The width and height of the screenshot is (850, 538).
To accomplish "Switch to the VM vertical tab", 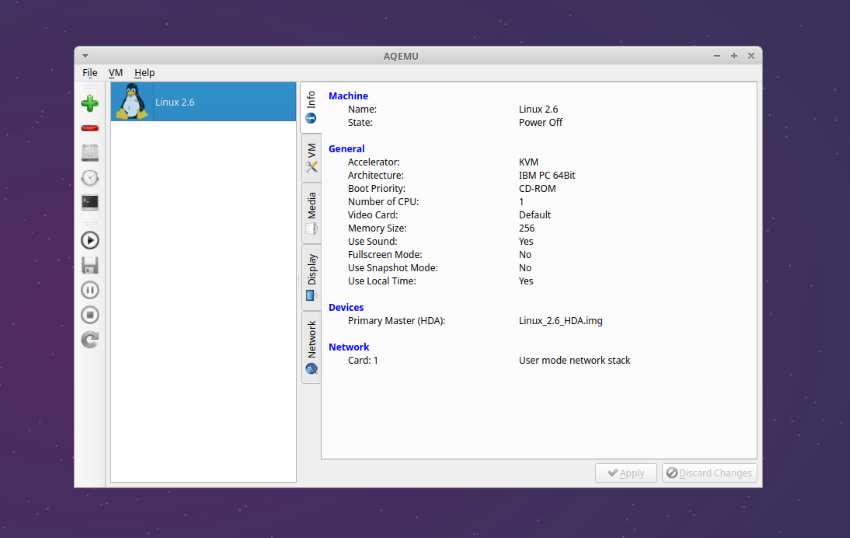I will (311, 157).
